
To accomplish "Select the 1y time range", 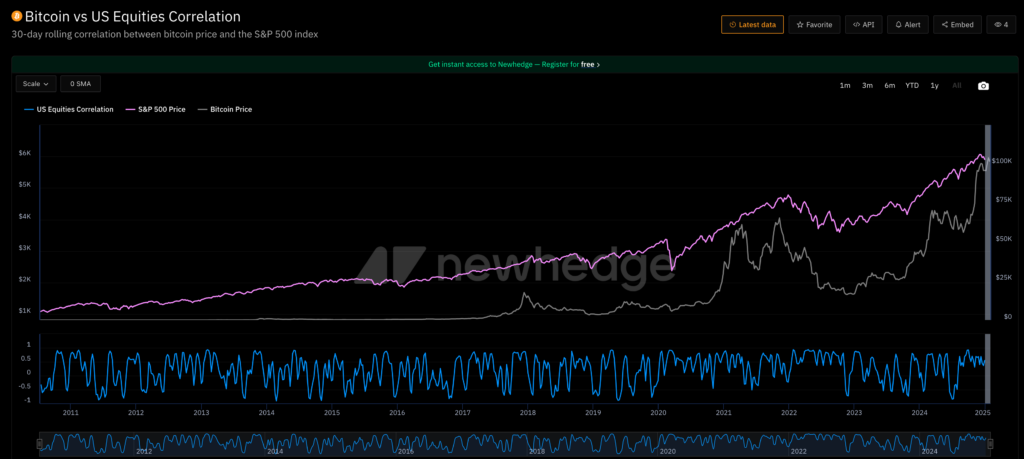I will point(935,86).
